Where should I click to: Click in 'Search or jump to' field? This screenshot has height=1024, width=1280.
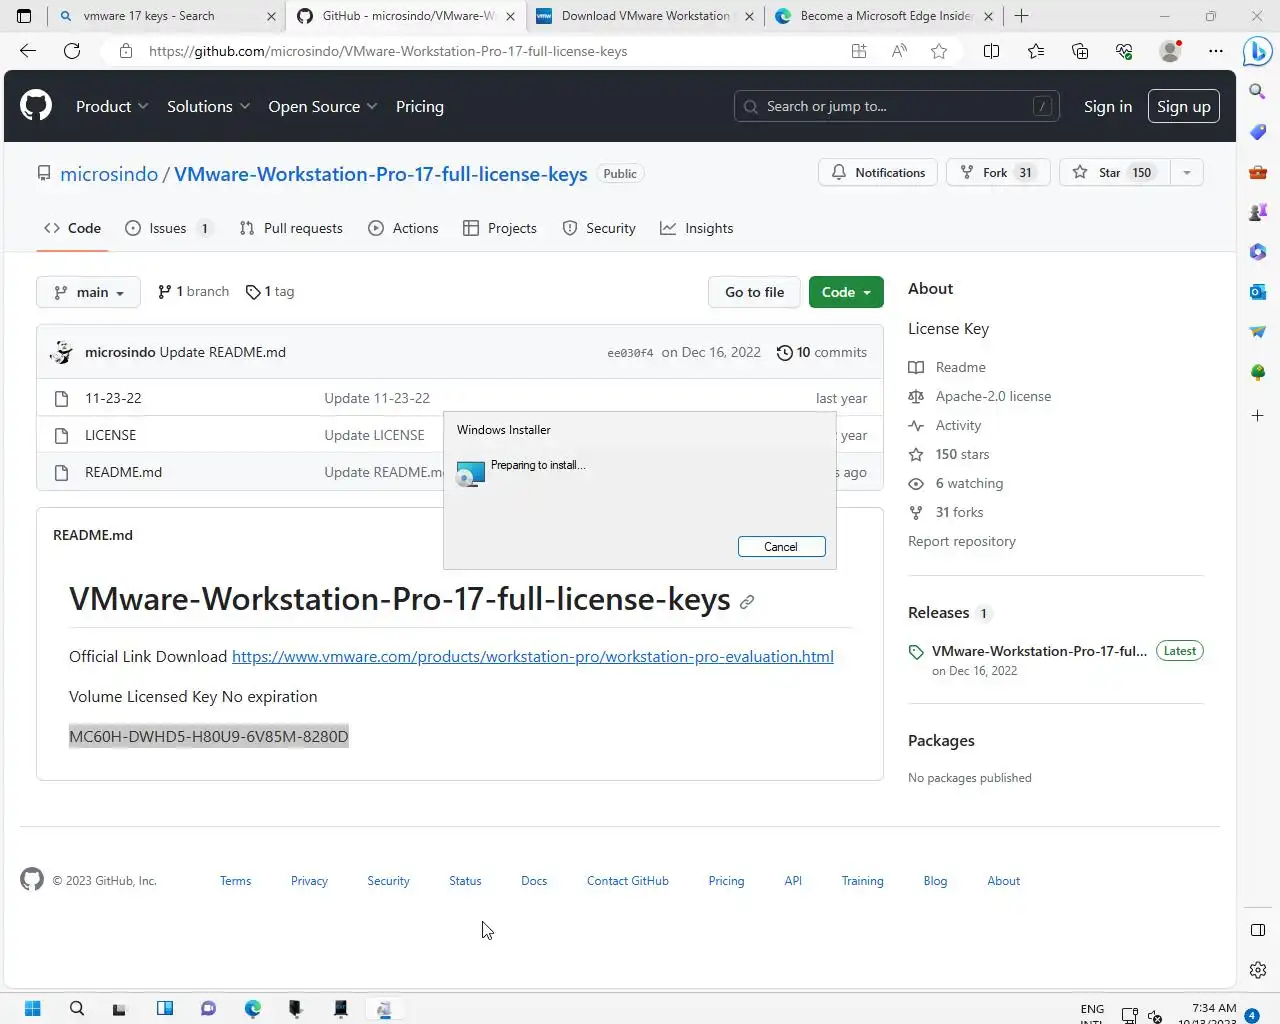(897, 106)
